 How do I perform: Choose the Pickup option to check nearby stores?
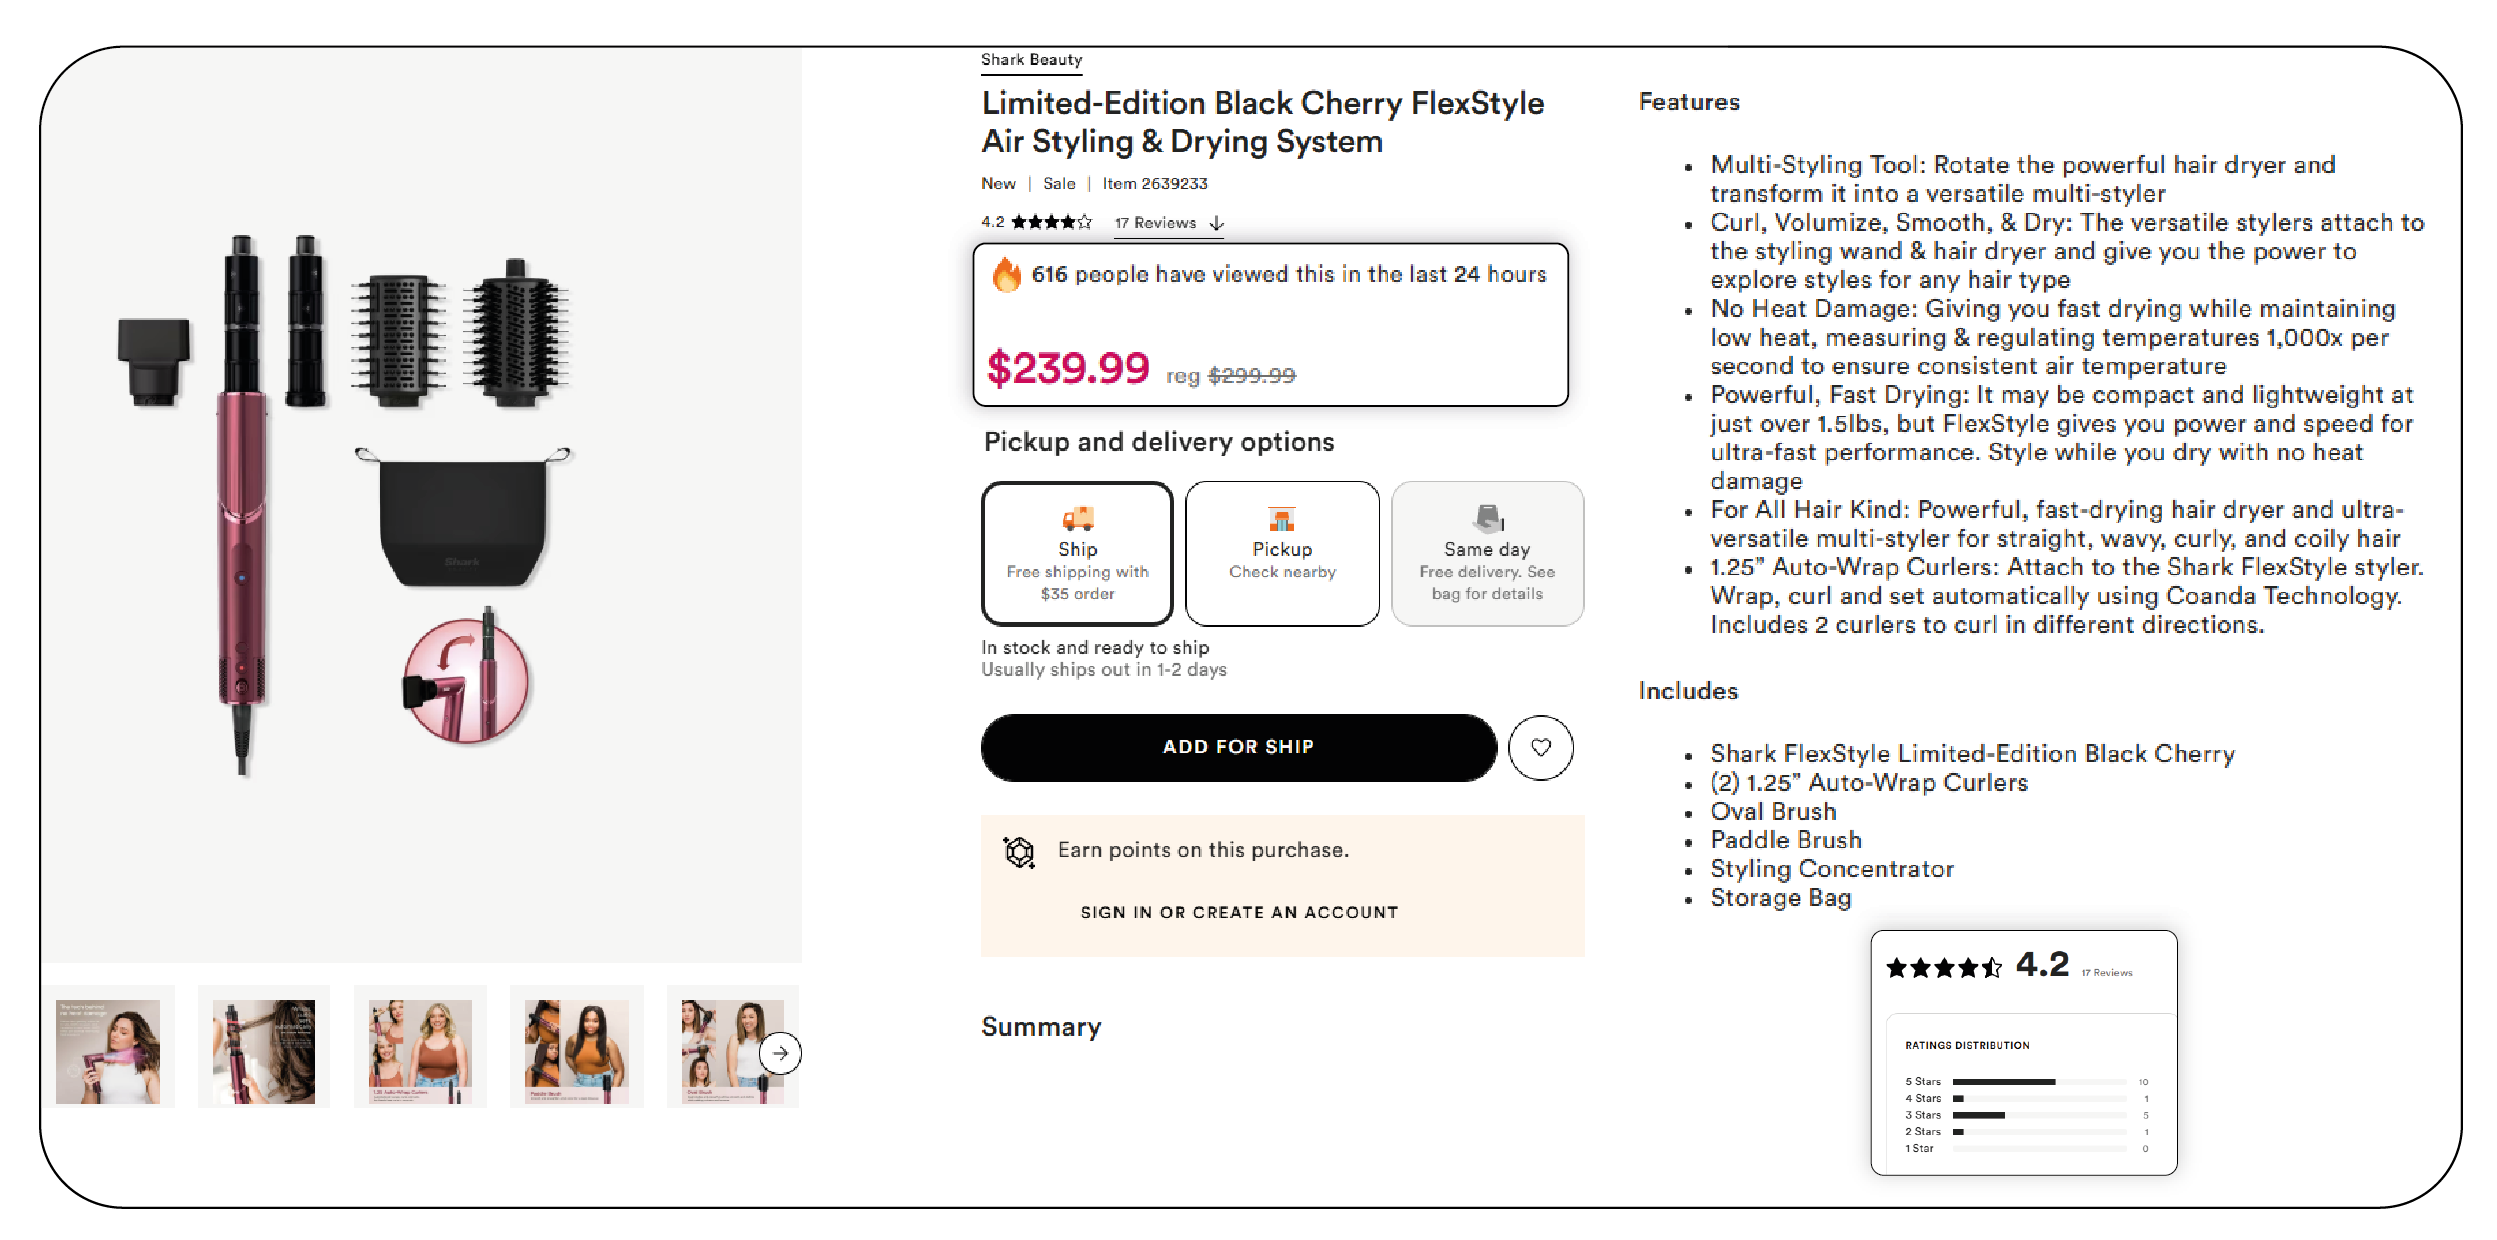(1283, 553)
